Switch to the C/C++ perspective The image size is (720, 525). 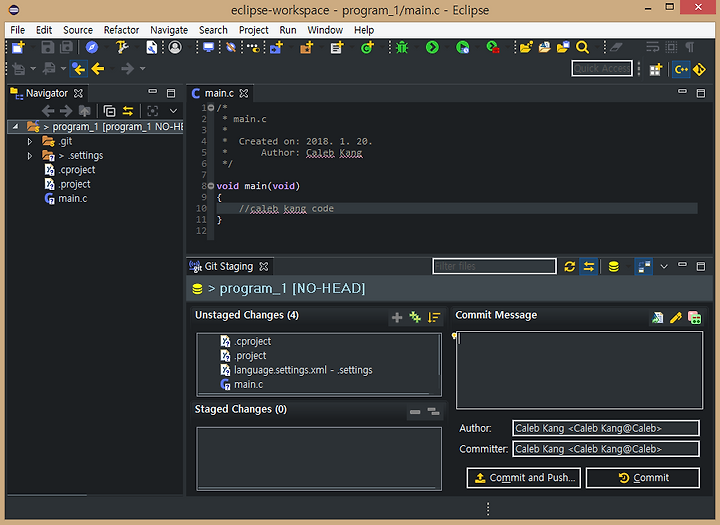tap(681, 70)
